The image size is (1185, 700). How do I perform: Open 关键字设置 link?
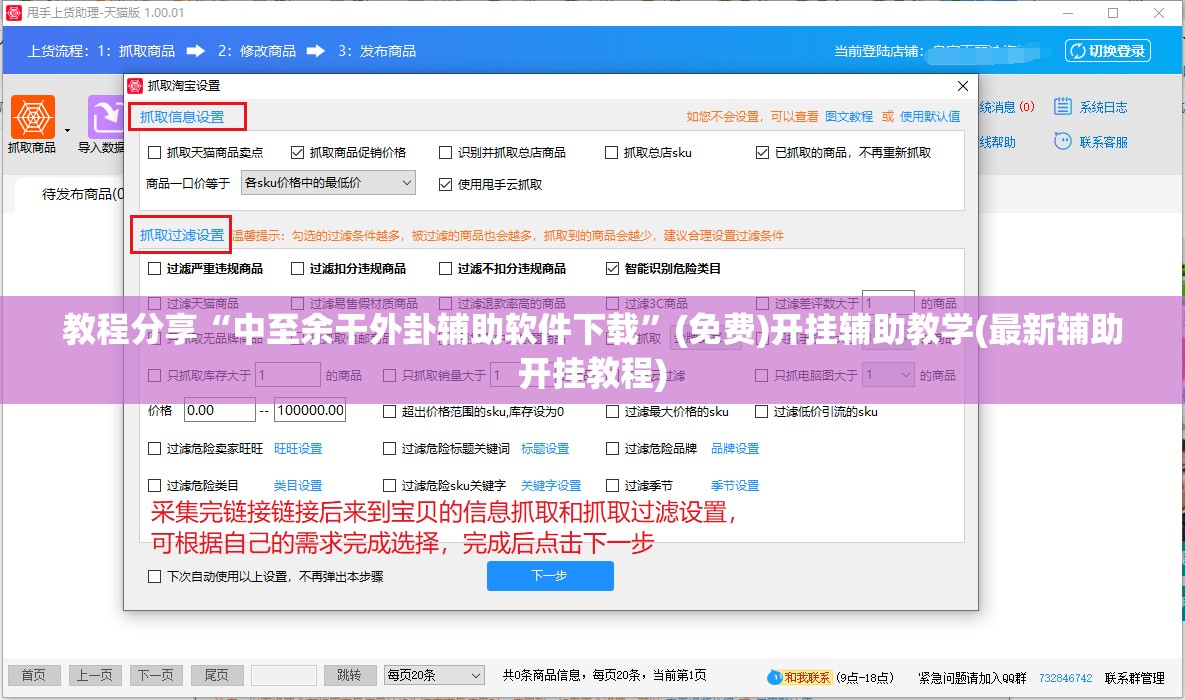551,485
